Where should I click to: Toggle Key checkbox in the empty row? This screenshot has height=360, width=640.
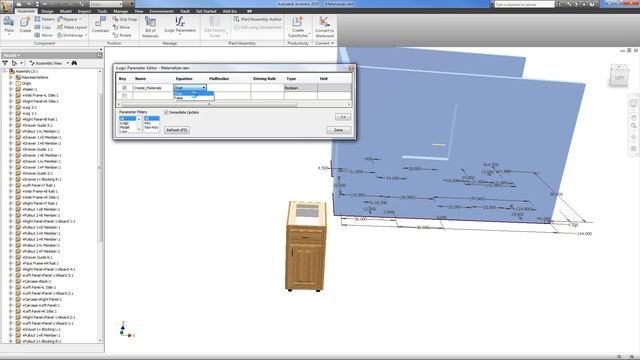124,96
